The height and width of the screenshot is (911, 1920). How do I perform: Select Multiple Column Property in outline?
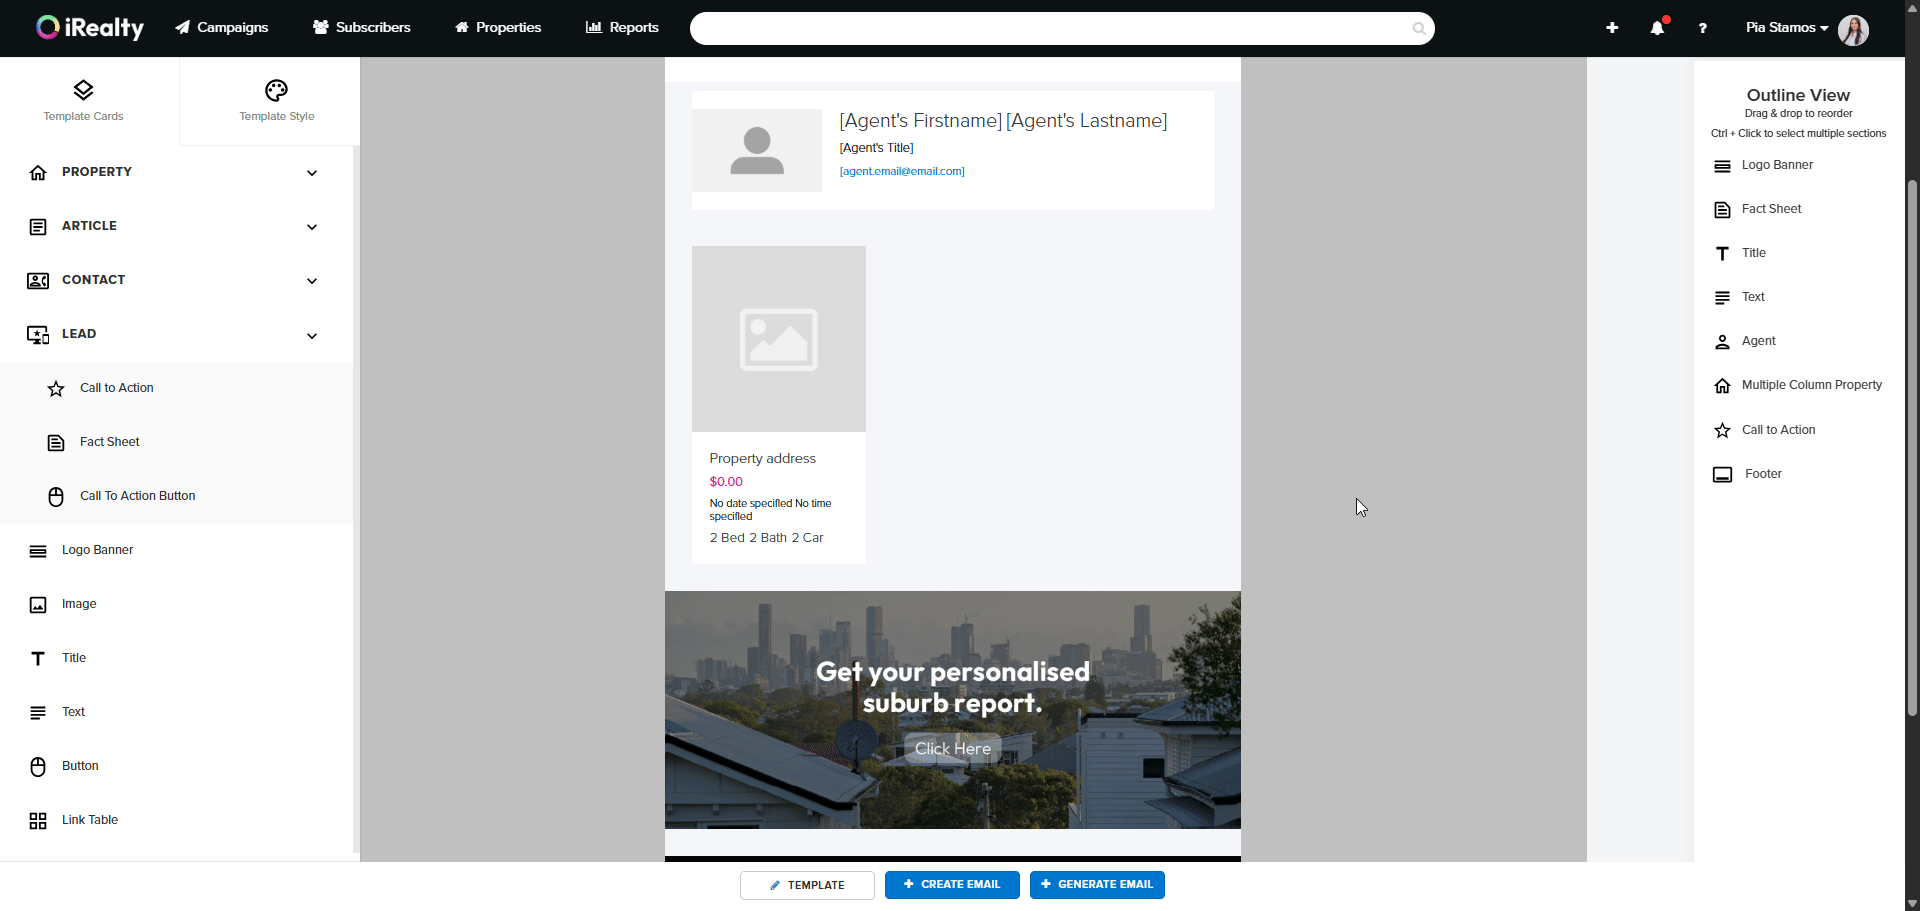(x=1810, y=385)
